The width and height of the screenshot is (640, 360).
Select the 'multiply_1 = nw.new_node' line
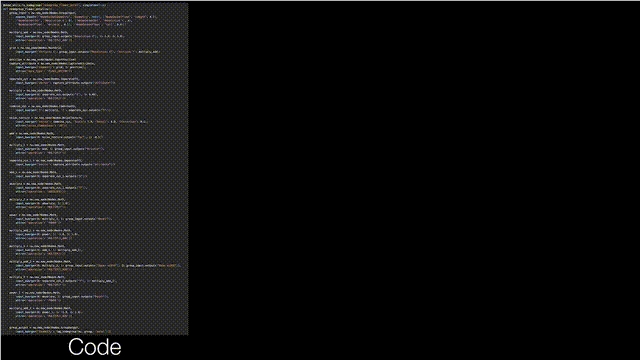(x=37, y=145)
